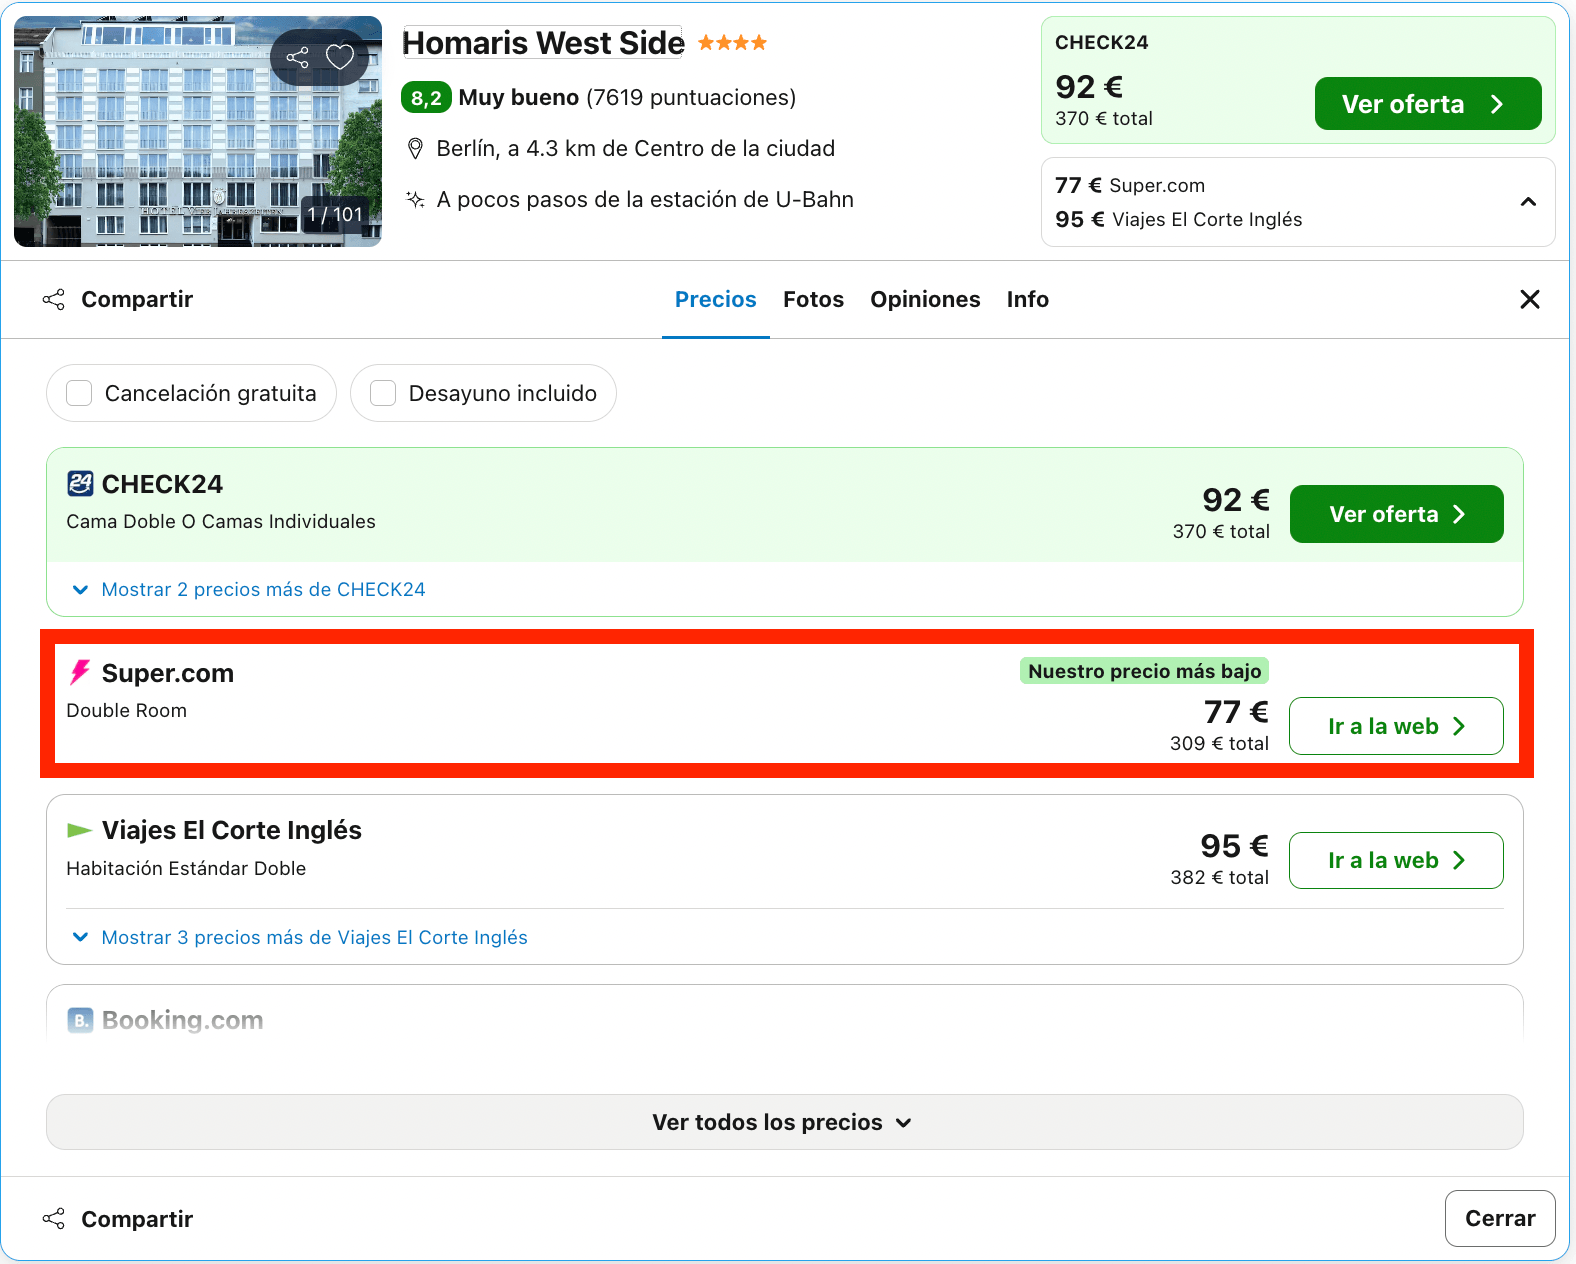Switch to the Precios tab
This screenshot has width=1576, height=1264.
(x=716, y=300)
